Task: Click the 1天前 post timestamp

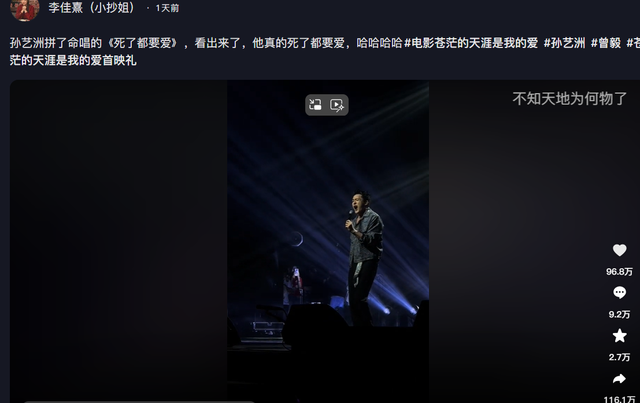Action: point(167,8)
